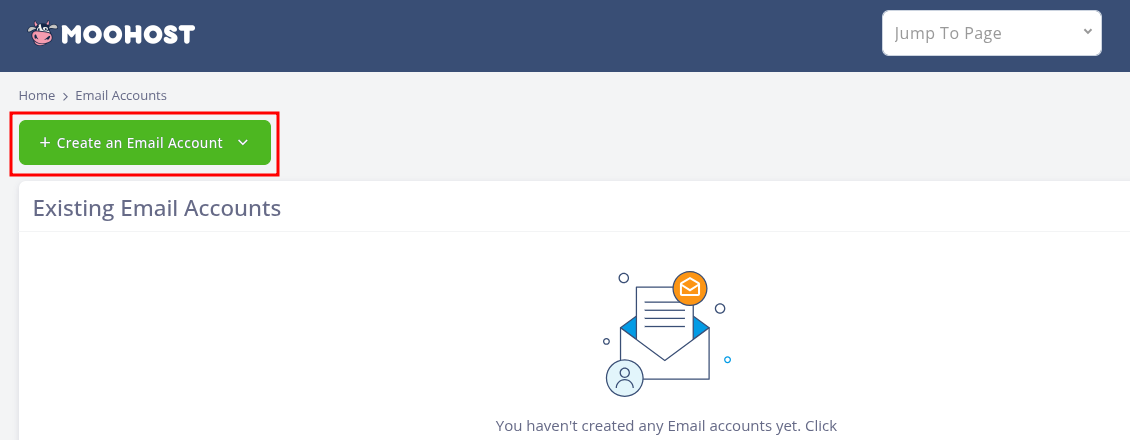This screenshot has height=440, width=1130.
Task: Click the small circle right of the orange badge
Action: pyautogui.click(x=720, y=308)
